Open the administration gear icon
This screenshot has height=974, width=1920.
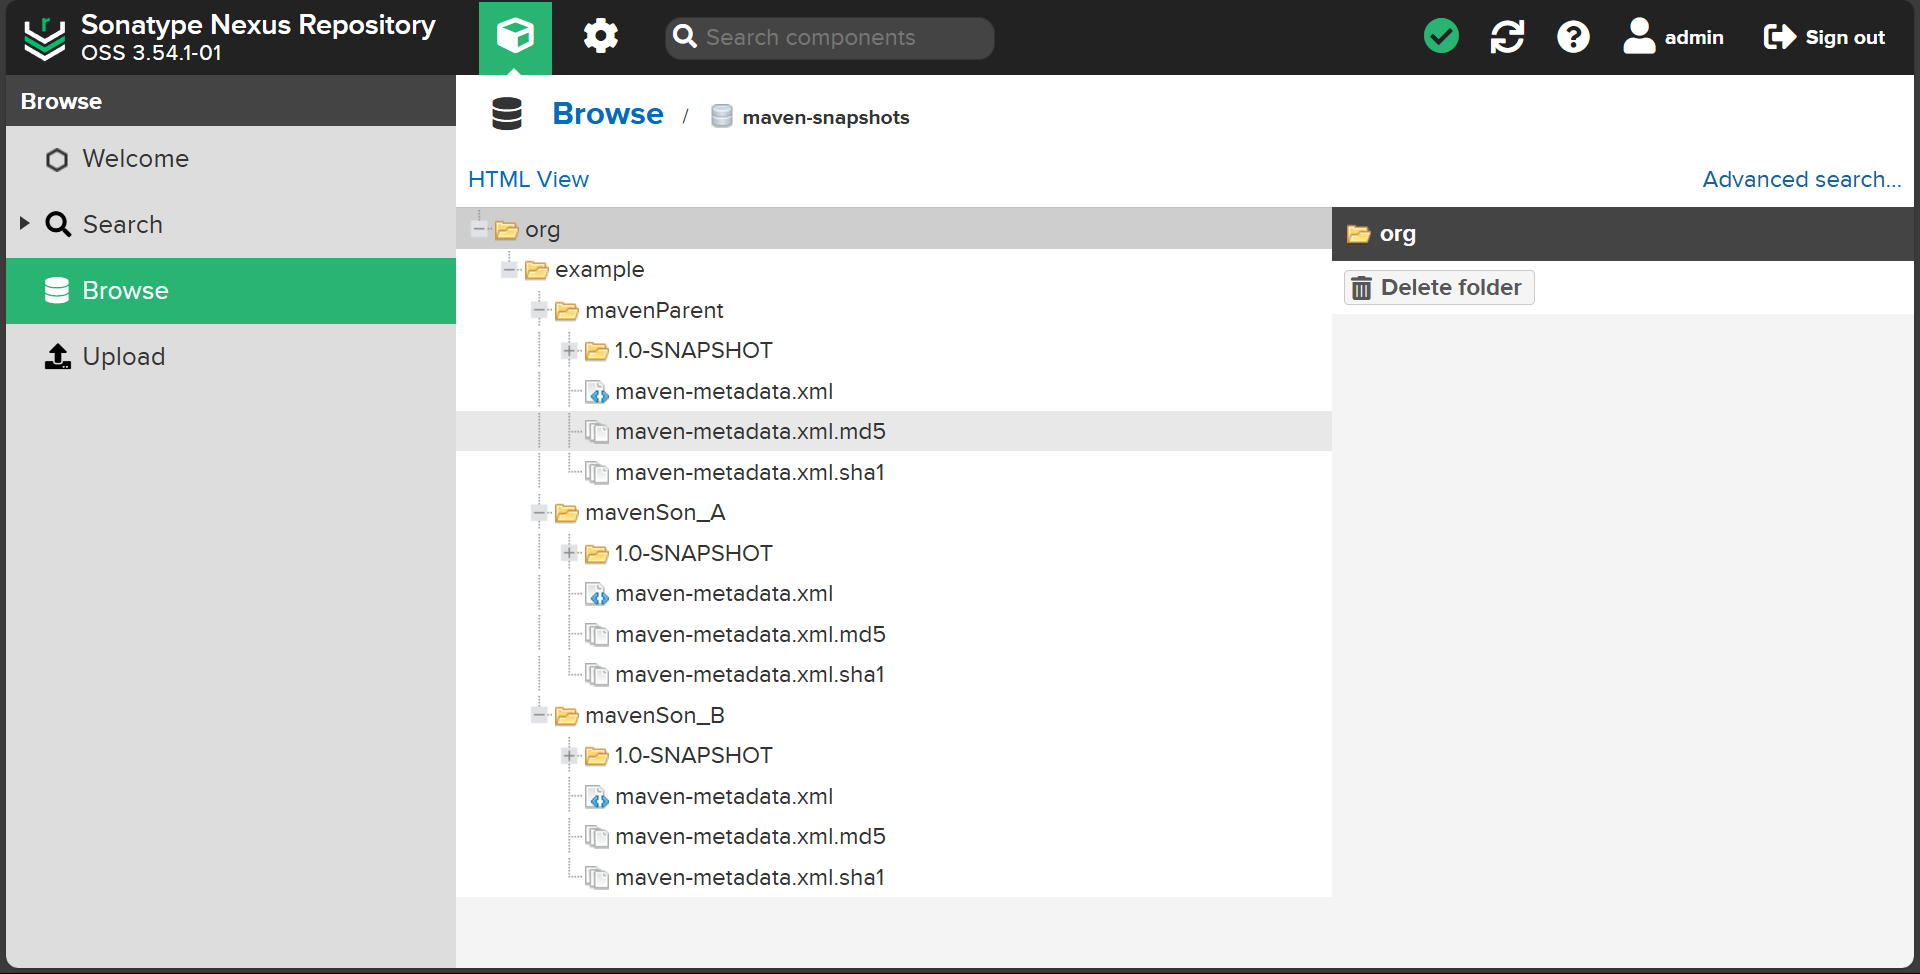click(x=601, y=37)
